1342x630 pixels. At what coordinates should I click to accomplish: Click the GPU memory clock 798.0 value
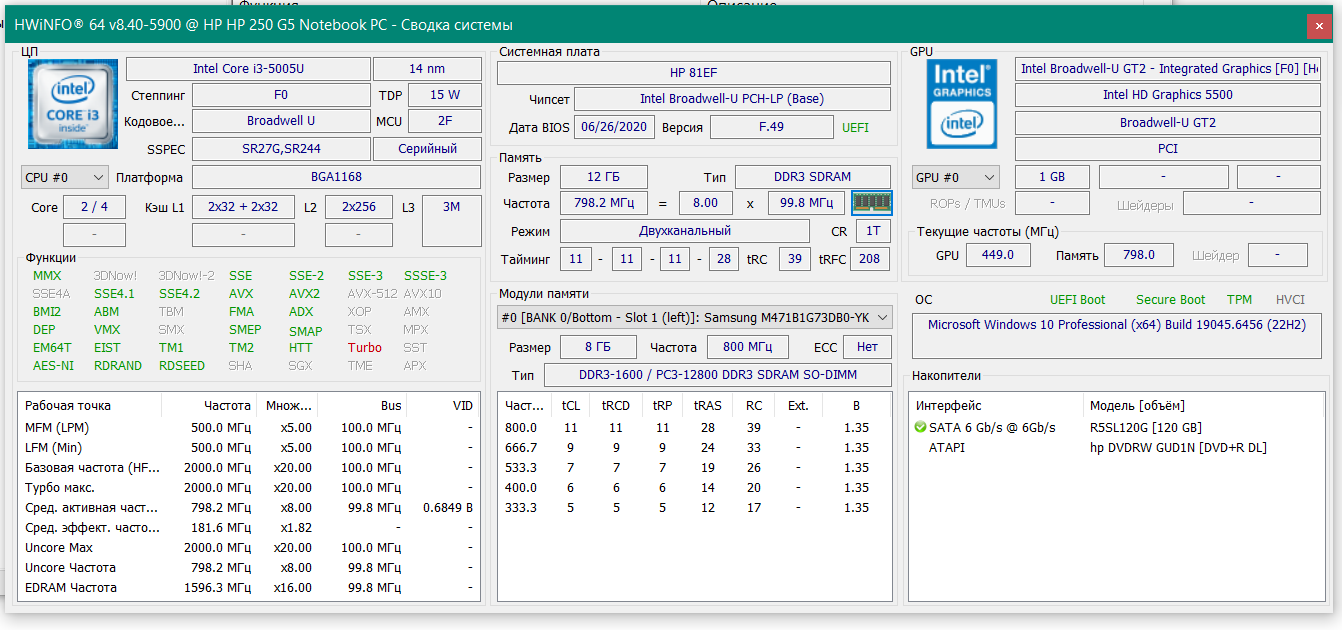coord(1139,255)
